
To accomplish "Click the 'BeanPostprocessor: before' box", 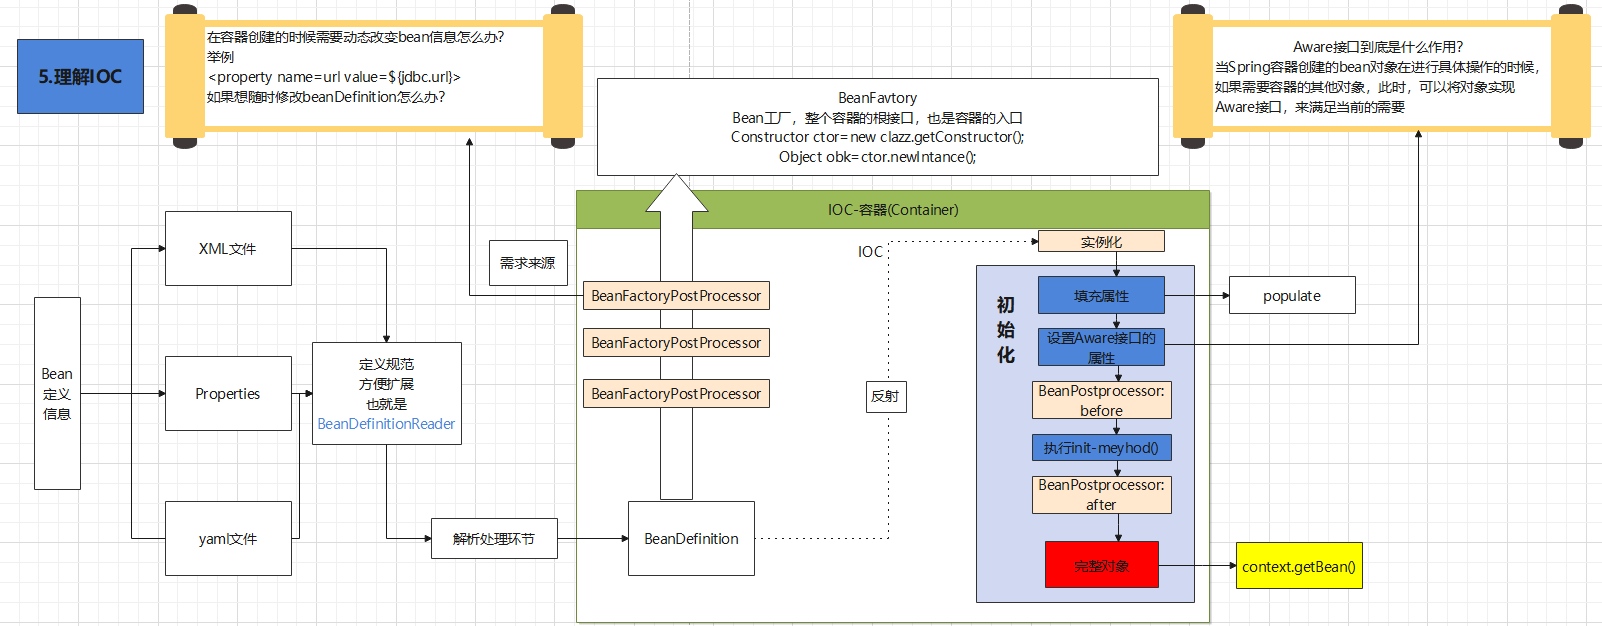I will pos(1101,400).
